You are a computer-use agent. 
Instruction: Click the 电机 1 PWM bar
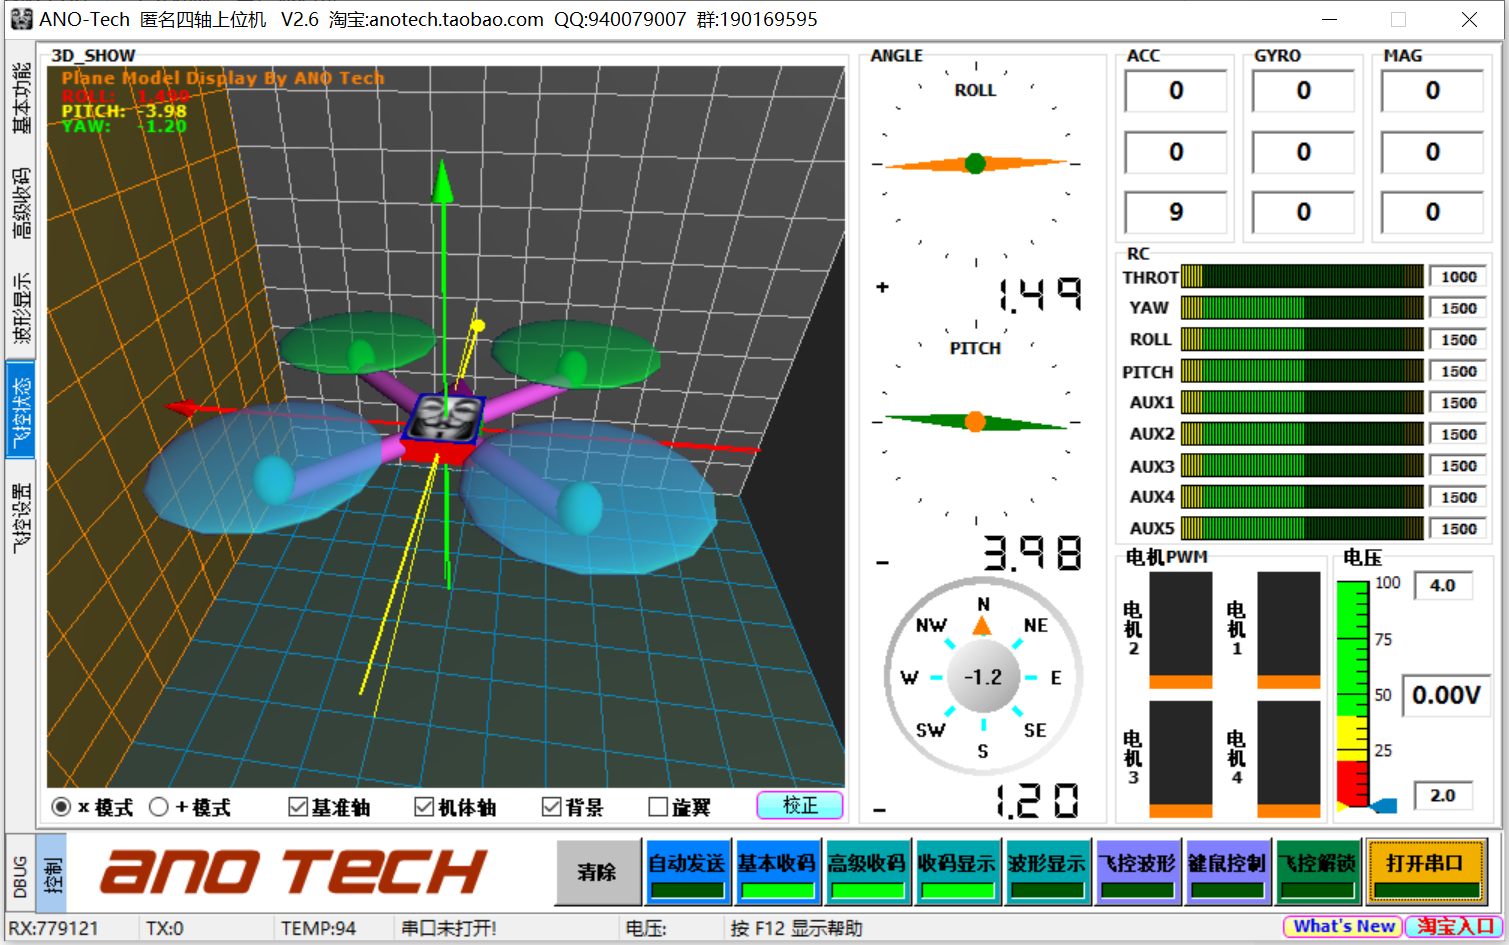pyautogui.click(x=1289, y=630)
